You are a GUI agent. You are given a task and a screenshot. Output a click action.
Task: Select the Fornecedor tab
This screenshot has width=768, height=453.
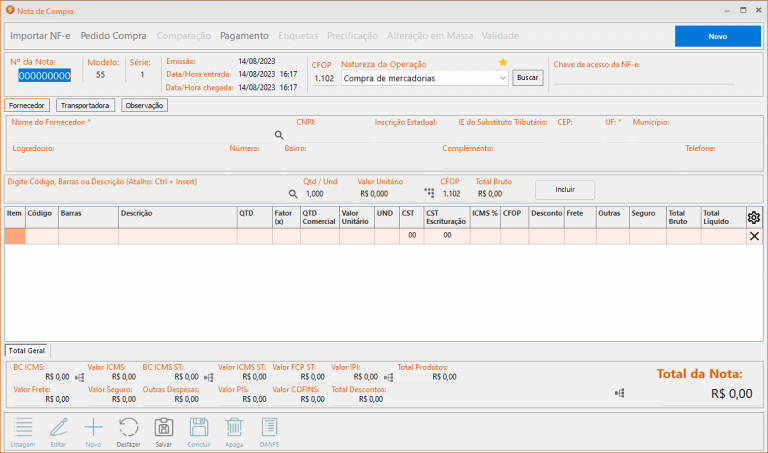(27, 105)
